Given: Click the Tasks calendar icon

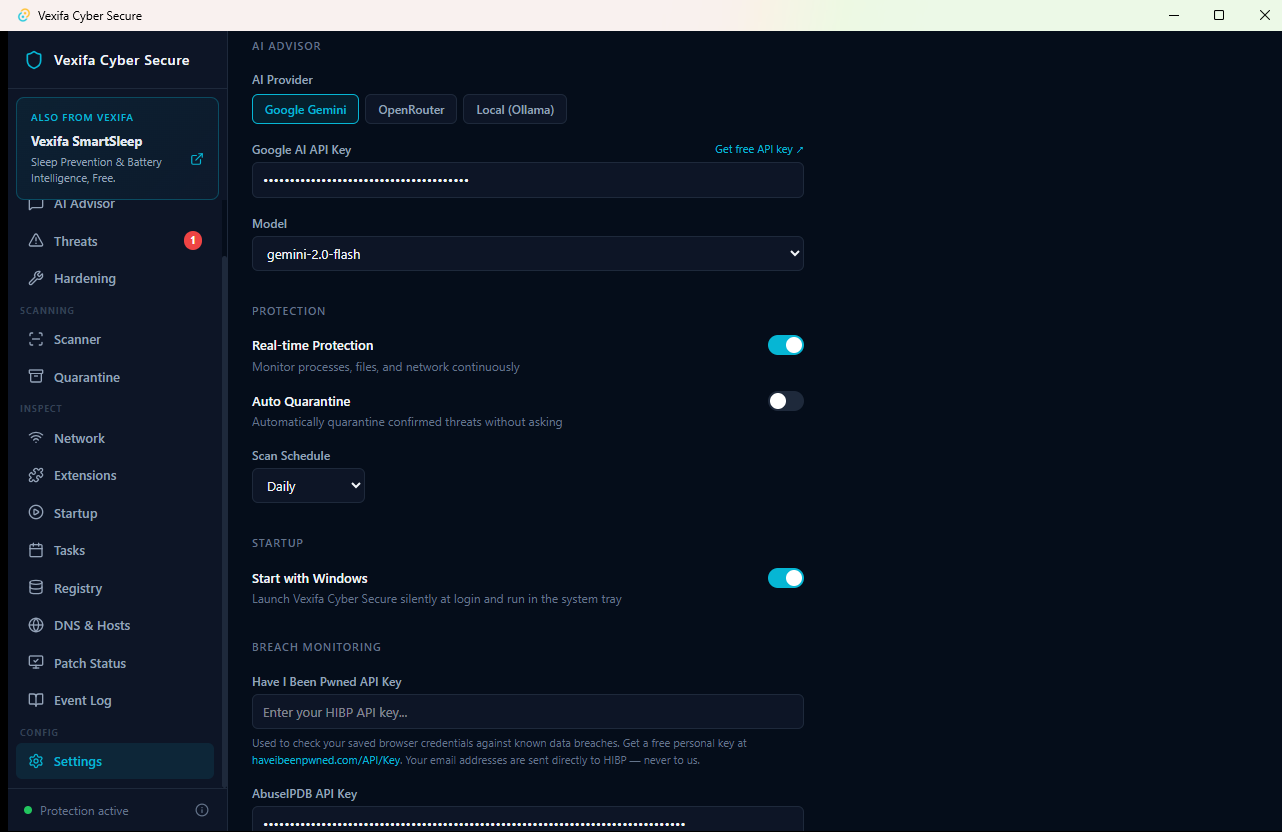Looking at the screenshot, I should [36, 550].
